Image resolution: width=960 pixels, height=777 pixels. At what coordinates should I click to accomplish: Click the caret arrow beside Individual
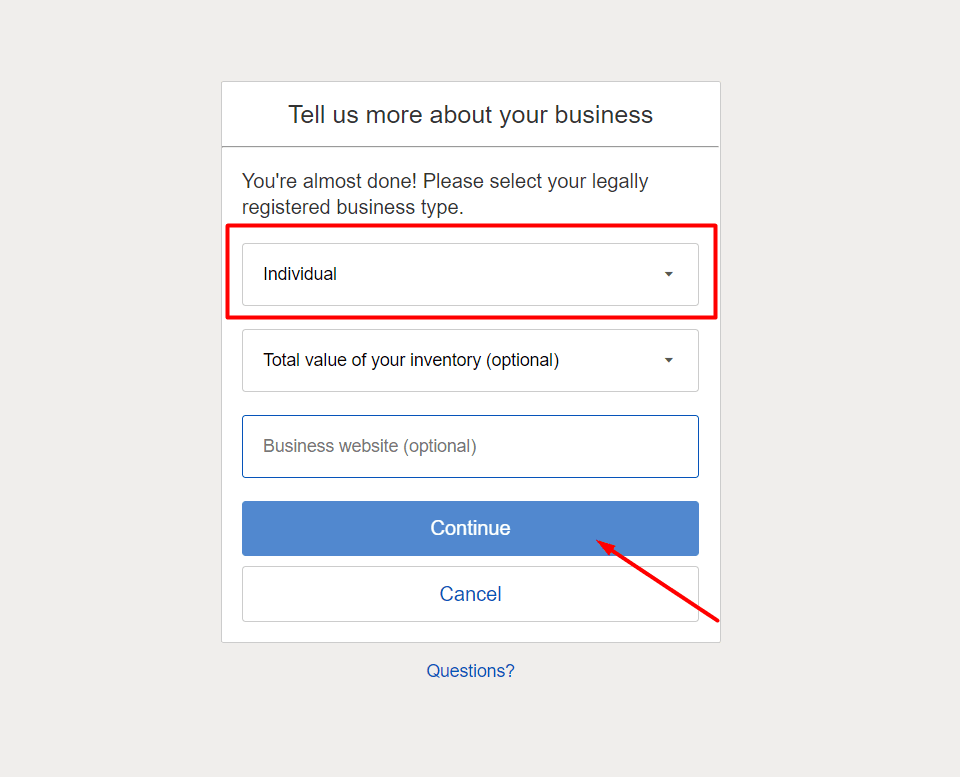click(x=669, y=274)
